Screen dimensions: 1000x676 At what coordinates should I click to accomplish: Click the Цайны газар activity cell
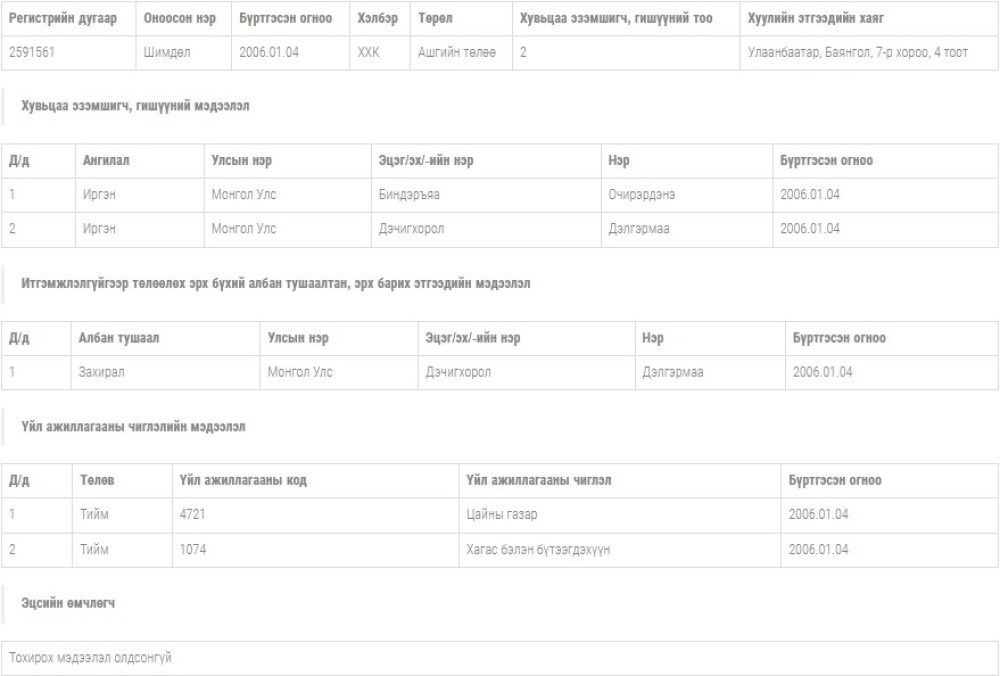(x=501, y=515)
